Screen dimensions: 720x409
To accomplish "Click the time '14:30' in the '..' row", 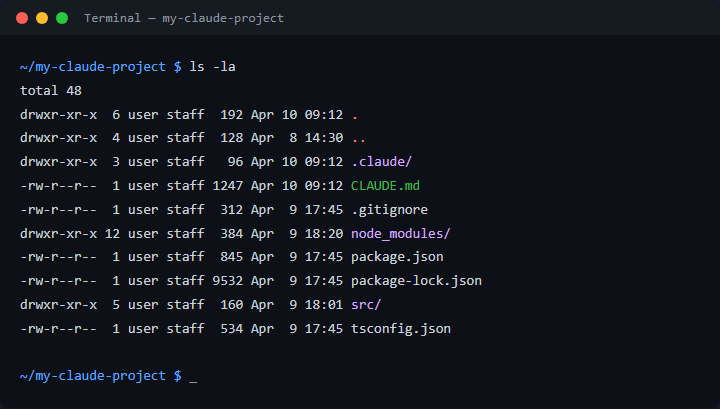I will [x=324, y=138].
